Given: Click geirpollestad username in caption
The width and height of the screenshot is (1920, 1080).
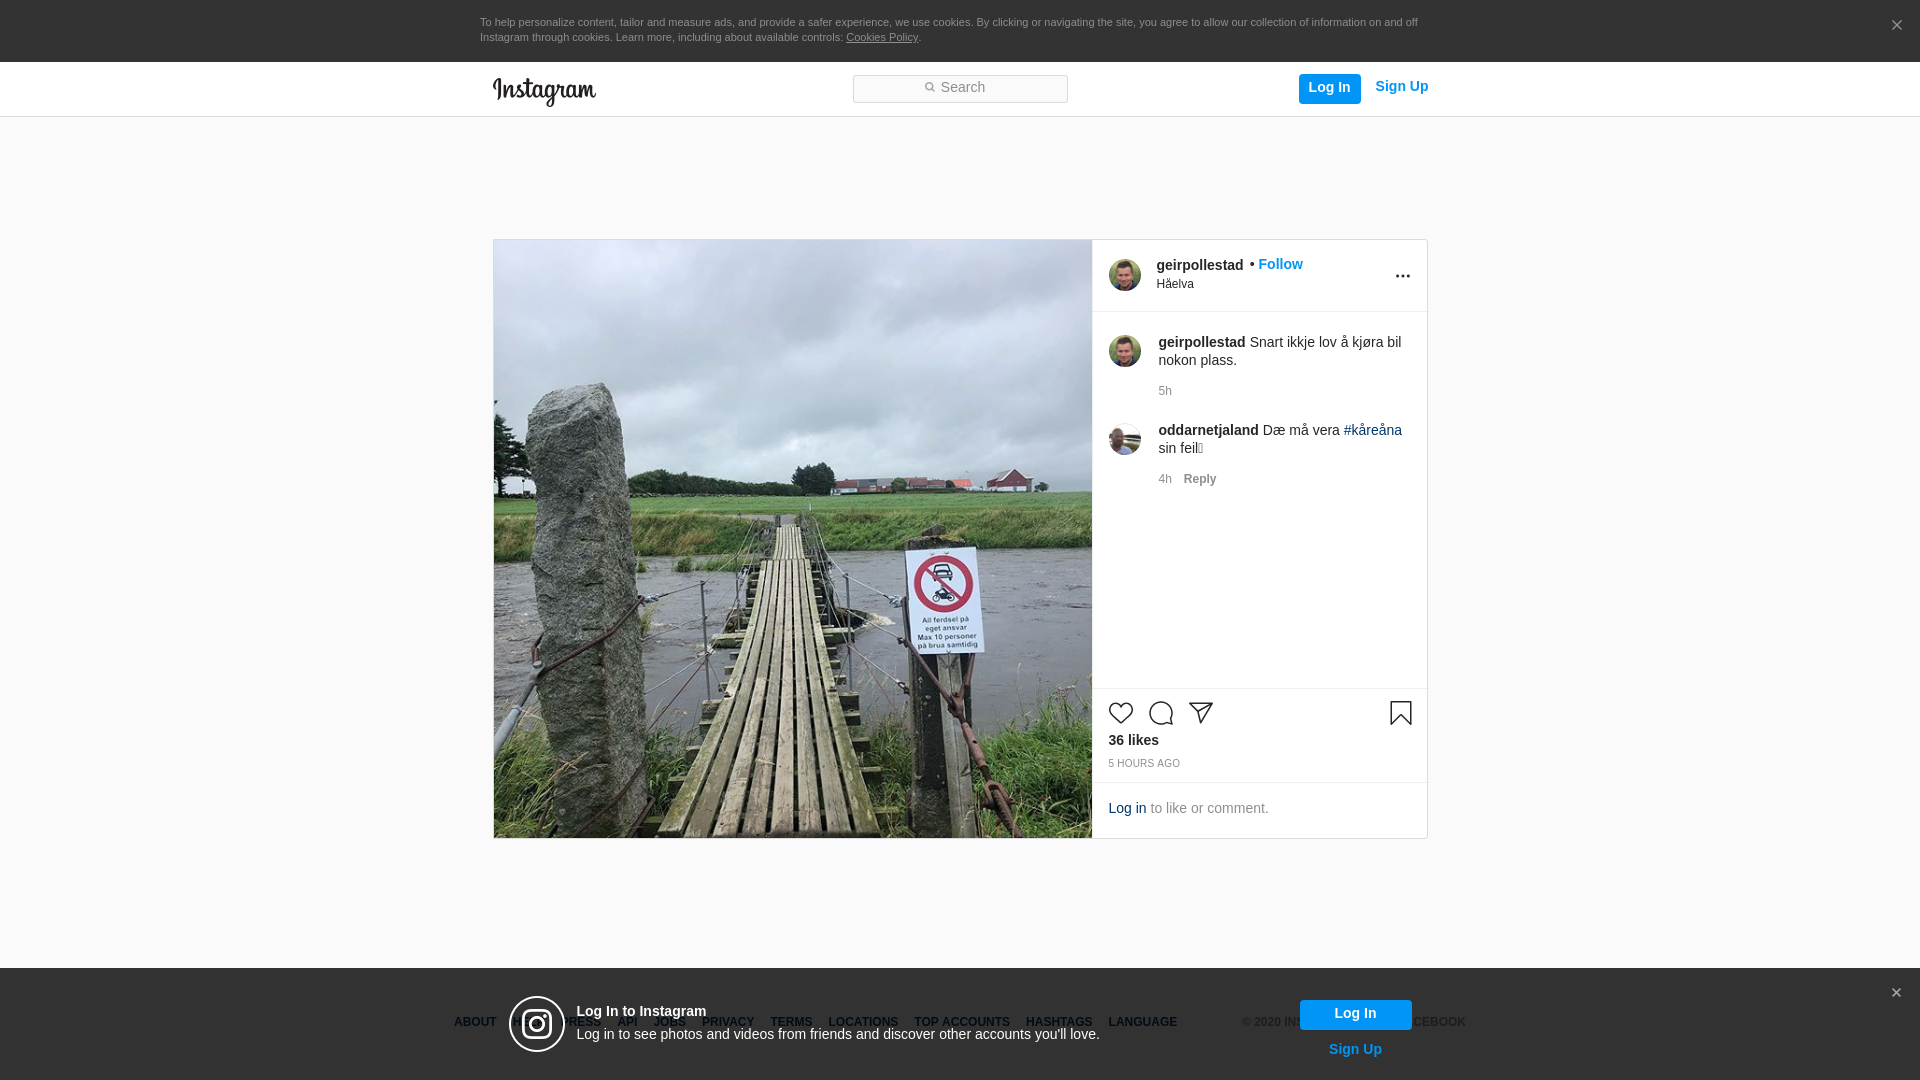Looking at the screenshot, I should (x=1201, y=342).
